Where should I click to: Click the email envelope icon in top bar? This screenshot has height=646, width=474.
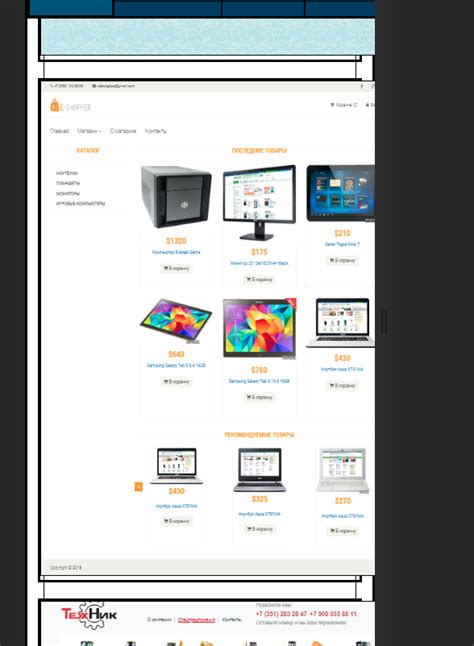pyautogui.click(x=94, y=86)
